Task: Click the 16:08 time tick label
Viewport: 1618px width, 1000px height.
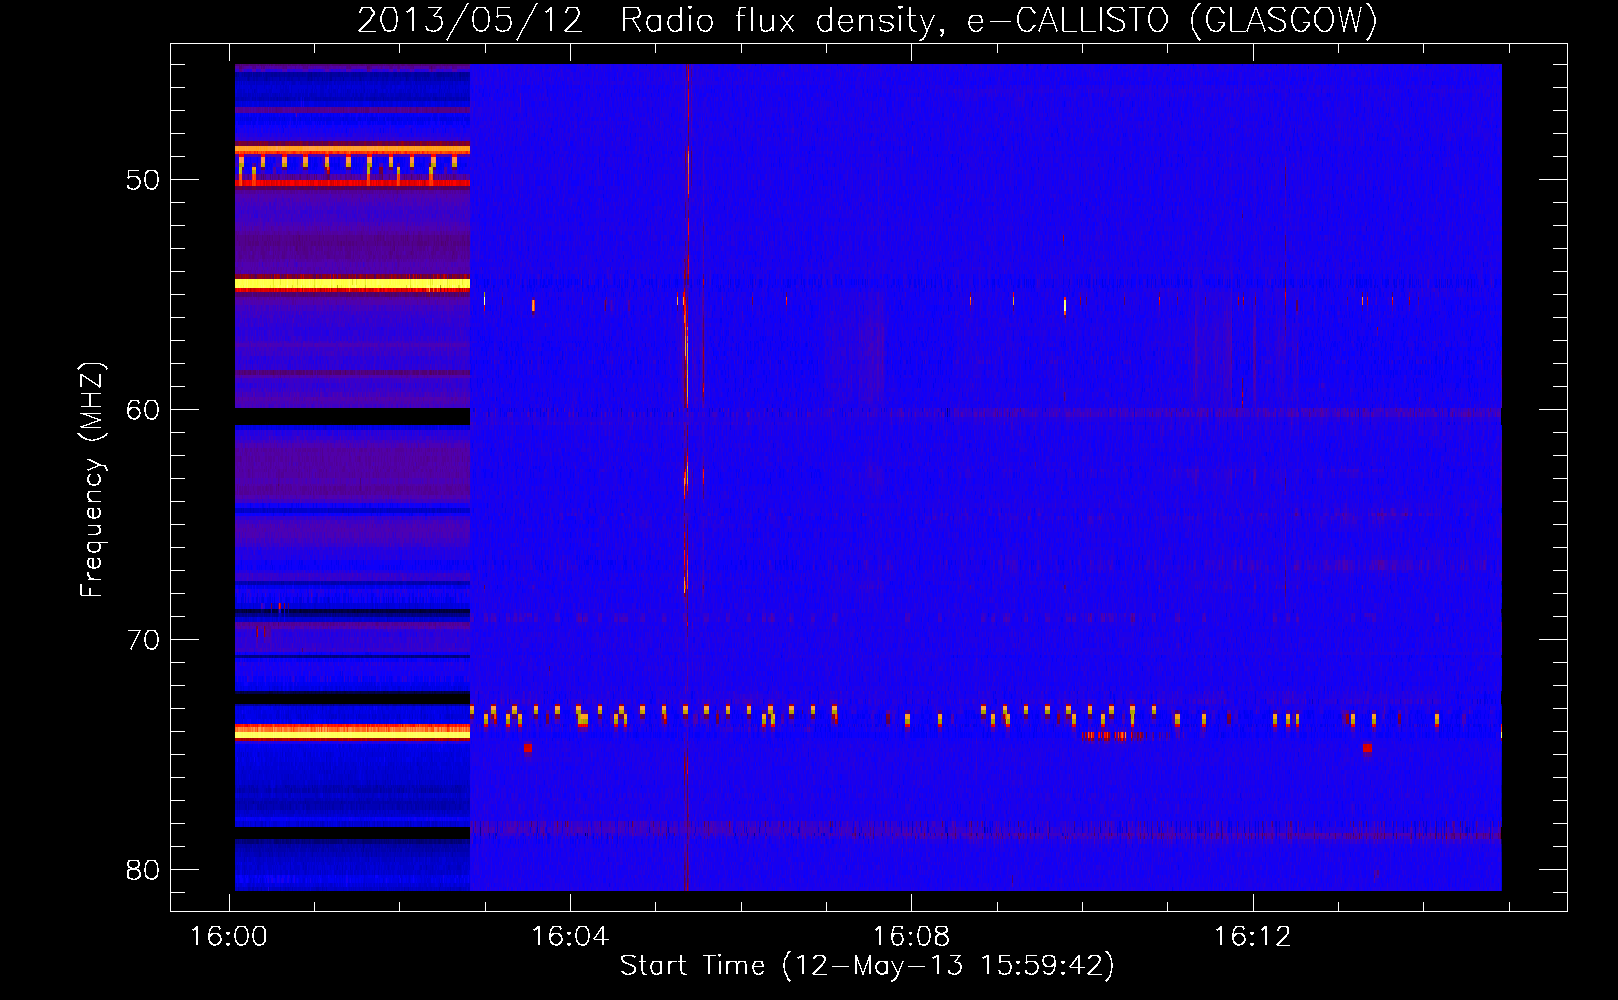Action: pyautogui.click(x=911, y=937)
